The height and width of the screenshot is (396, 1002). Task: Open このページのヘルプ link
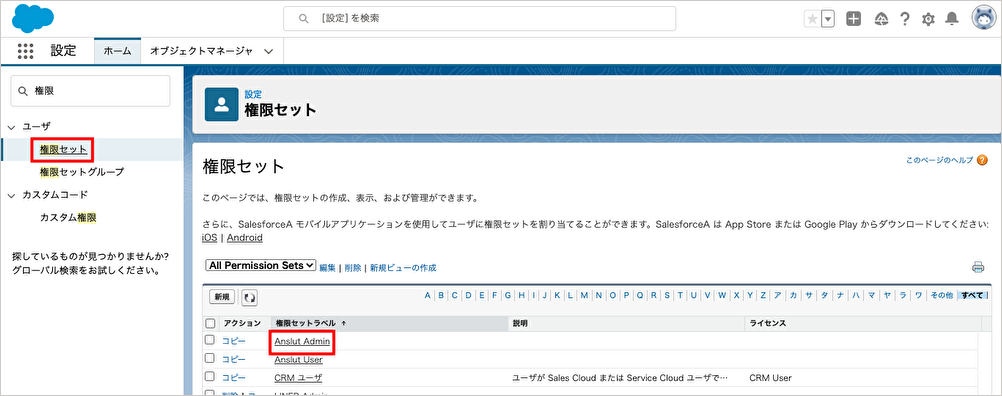(939, 160)
